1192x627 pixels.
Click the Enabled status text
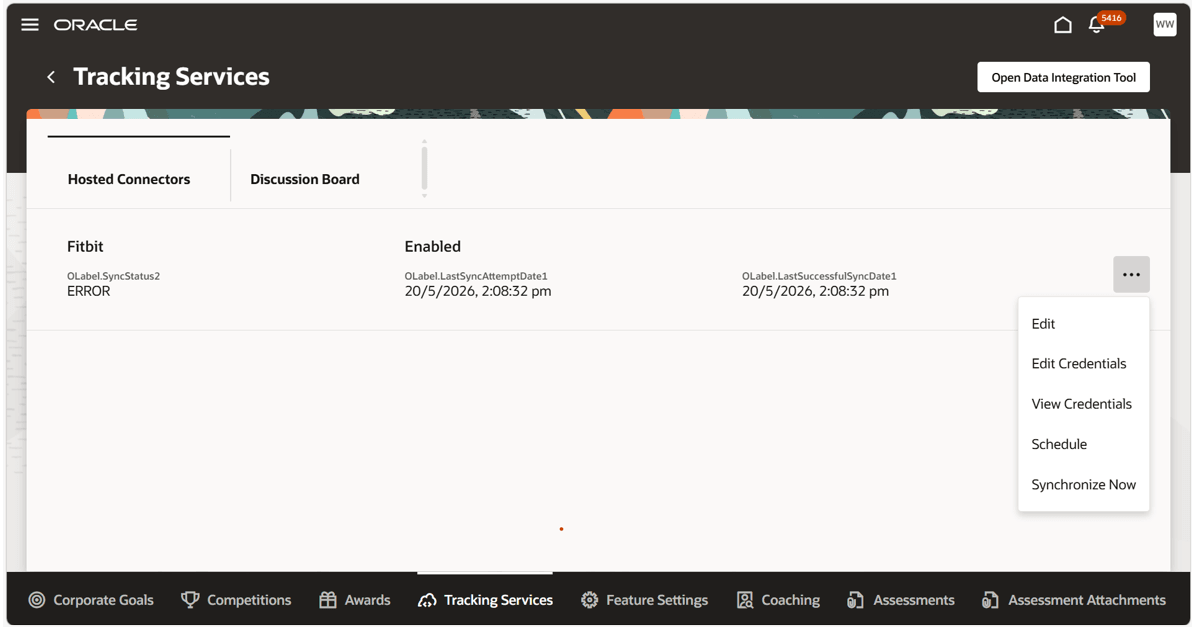tap(433, 246)
